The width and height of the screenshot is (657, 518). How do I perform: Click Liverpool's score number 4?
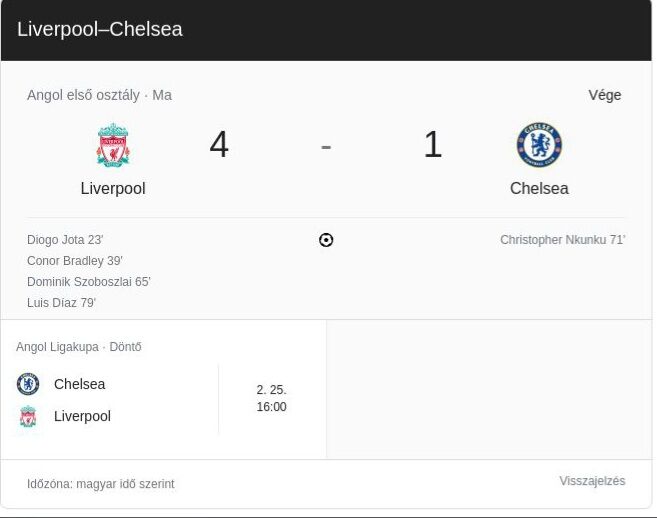[x=219, y=145]
